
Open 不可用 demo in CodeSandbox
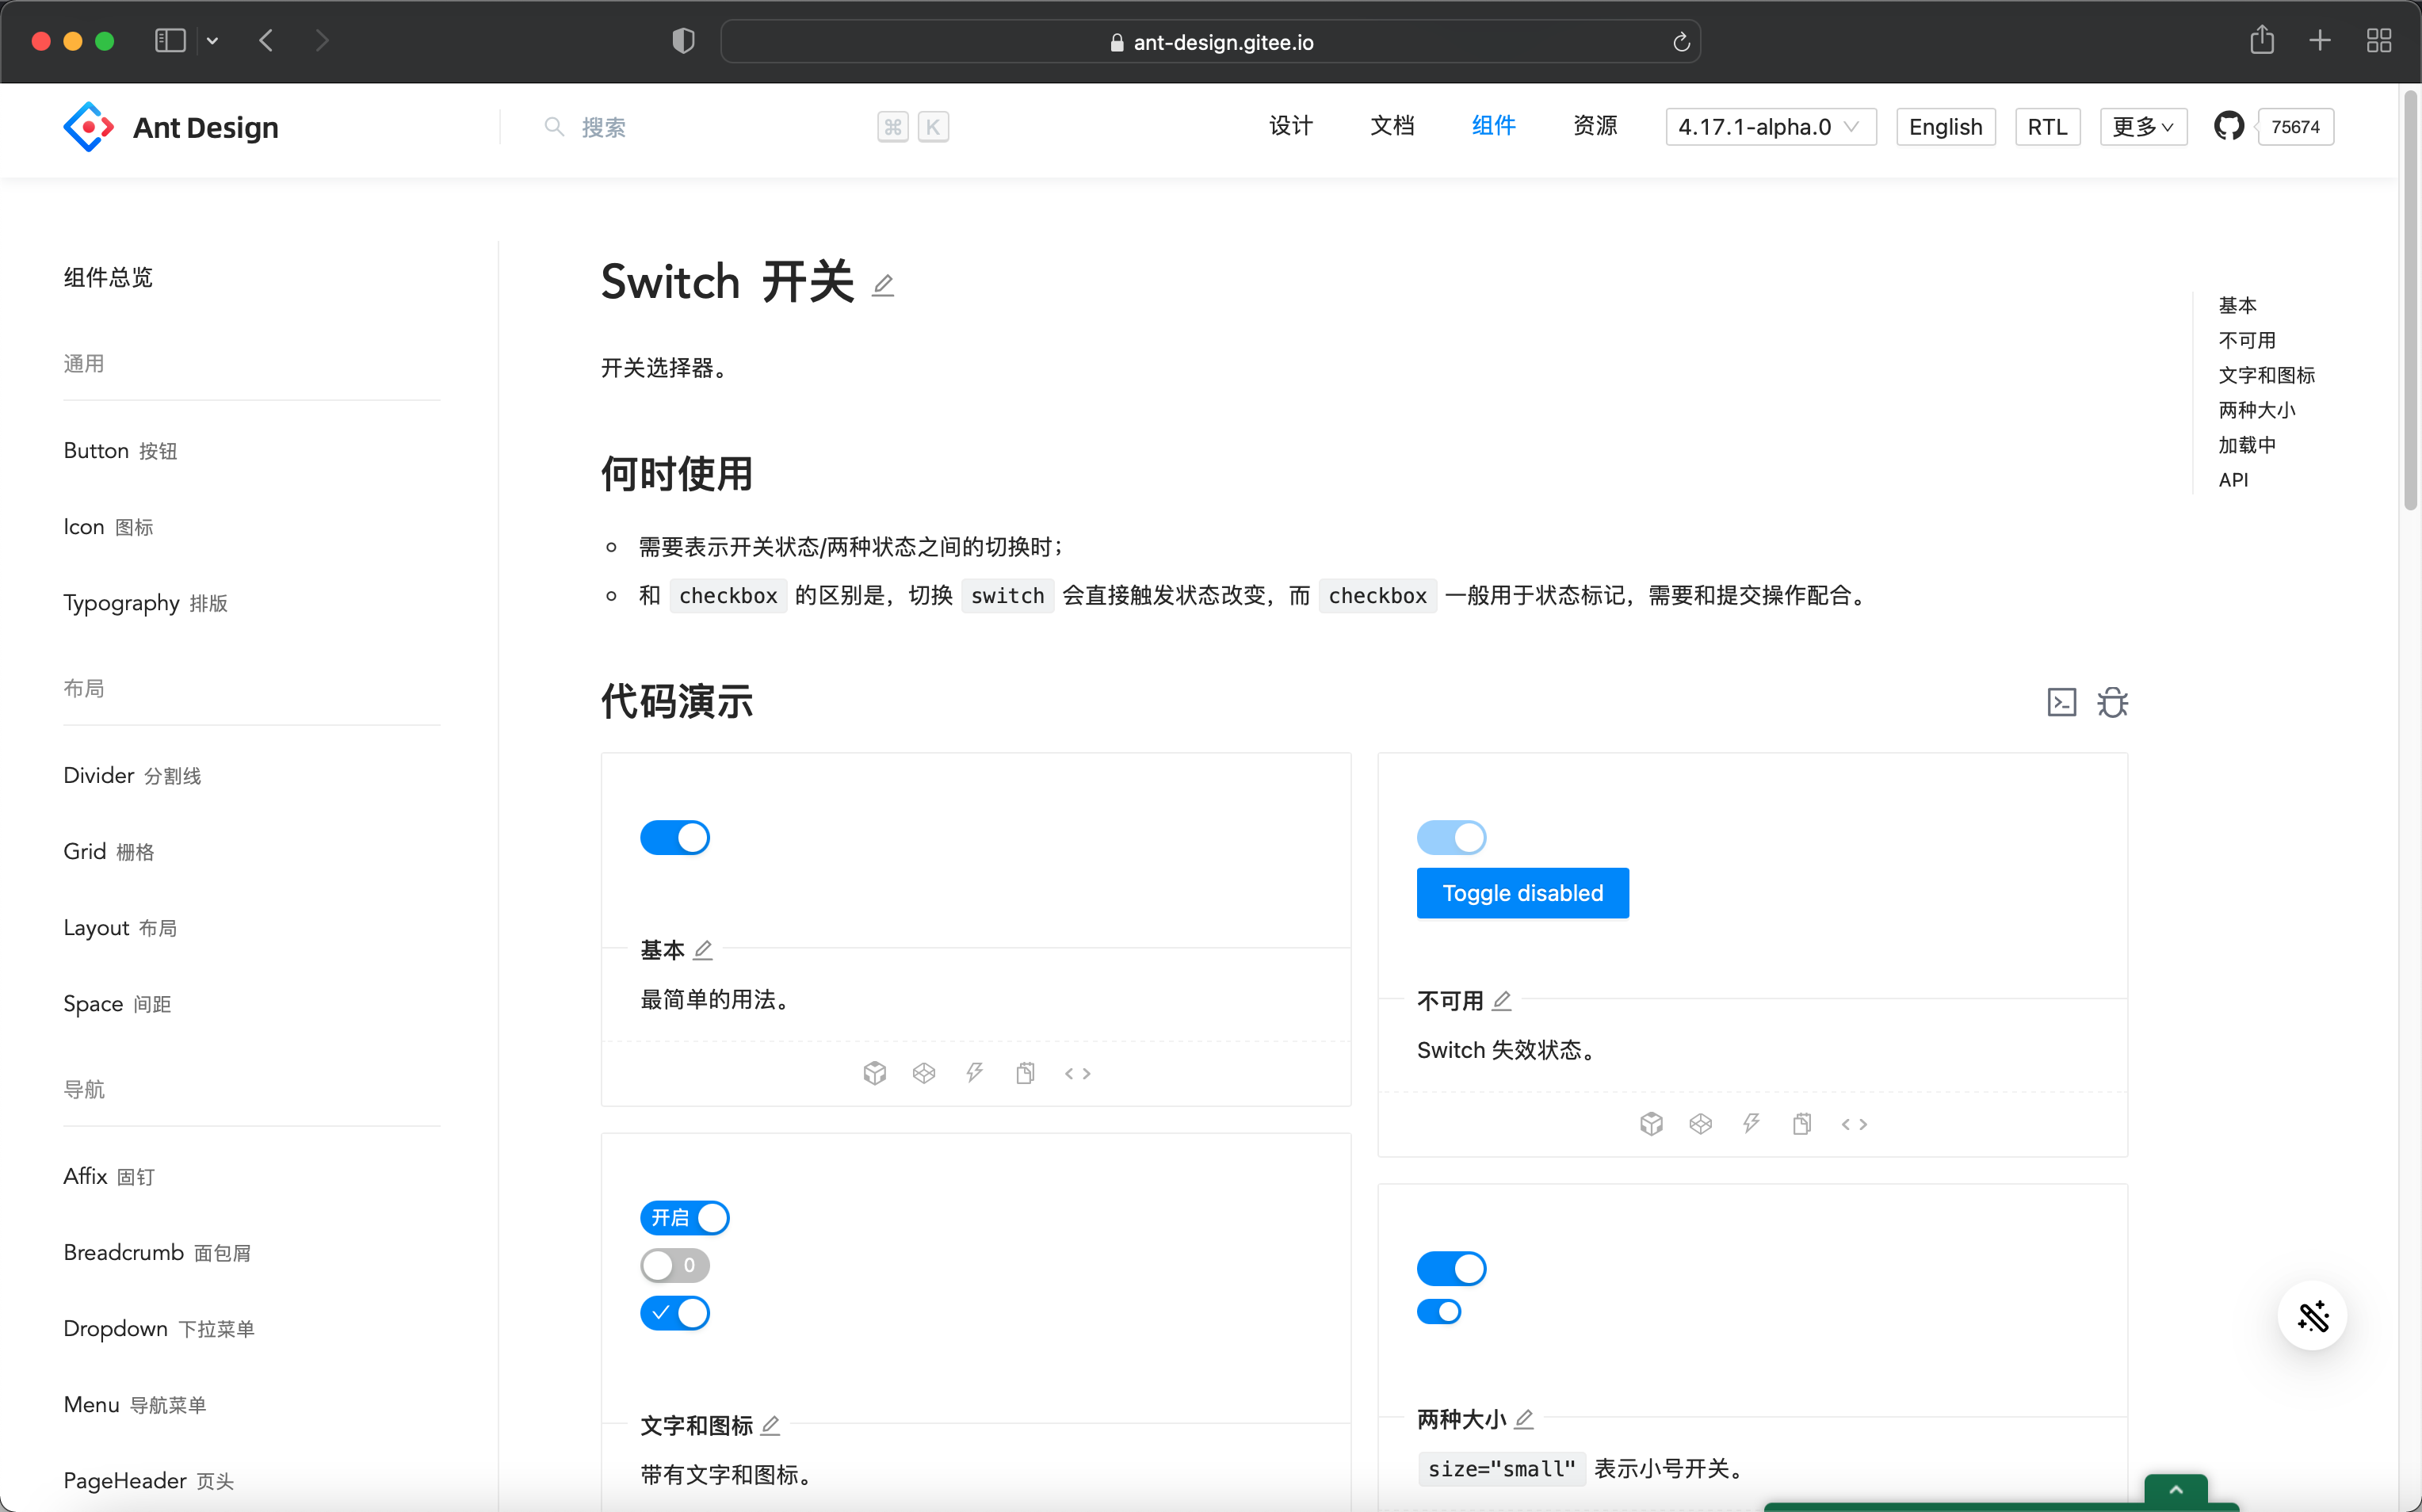[x=1651, y=1124]
